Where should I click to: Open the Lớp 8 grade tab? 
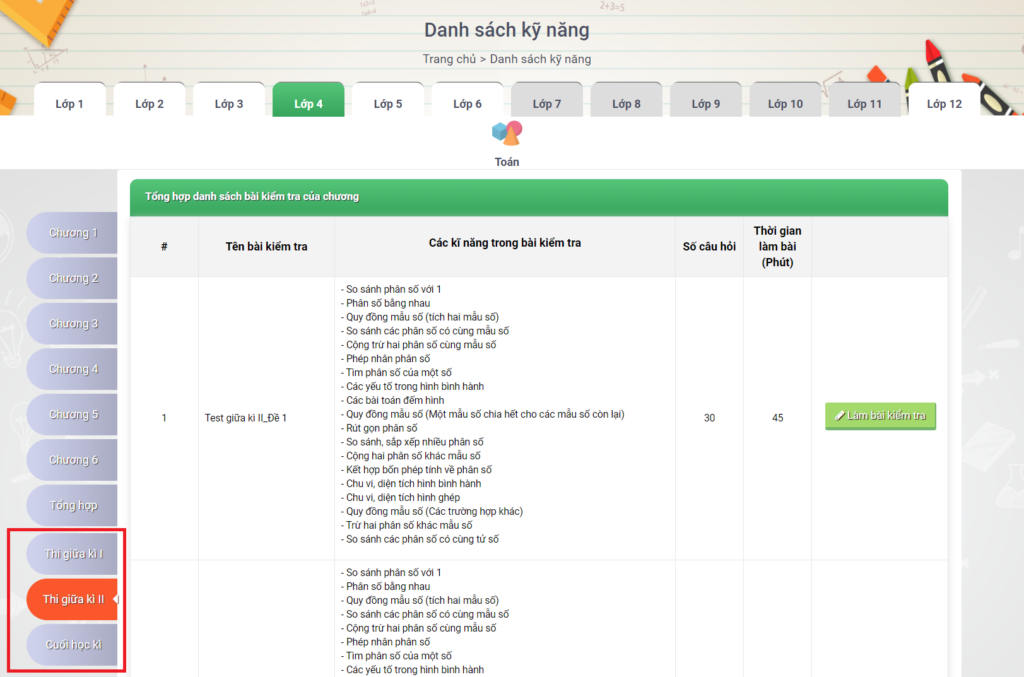626,100
